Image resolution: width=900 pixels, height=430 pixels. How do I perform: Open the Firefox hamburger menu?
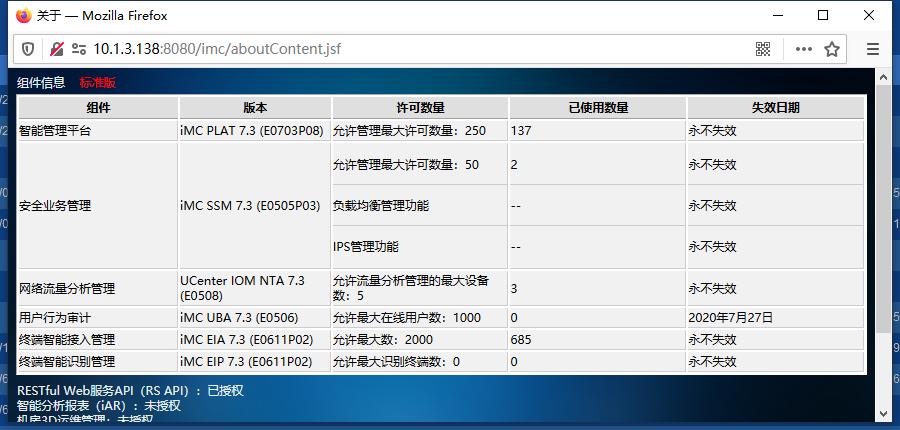click(873, 49)
